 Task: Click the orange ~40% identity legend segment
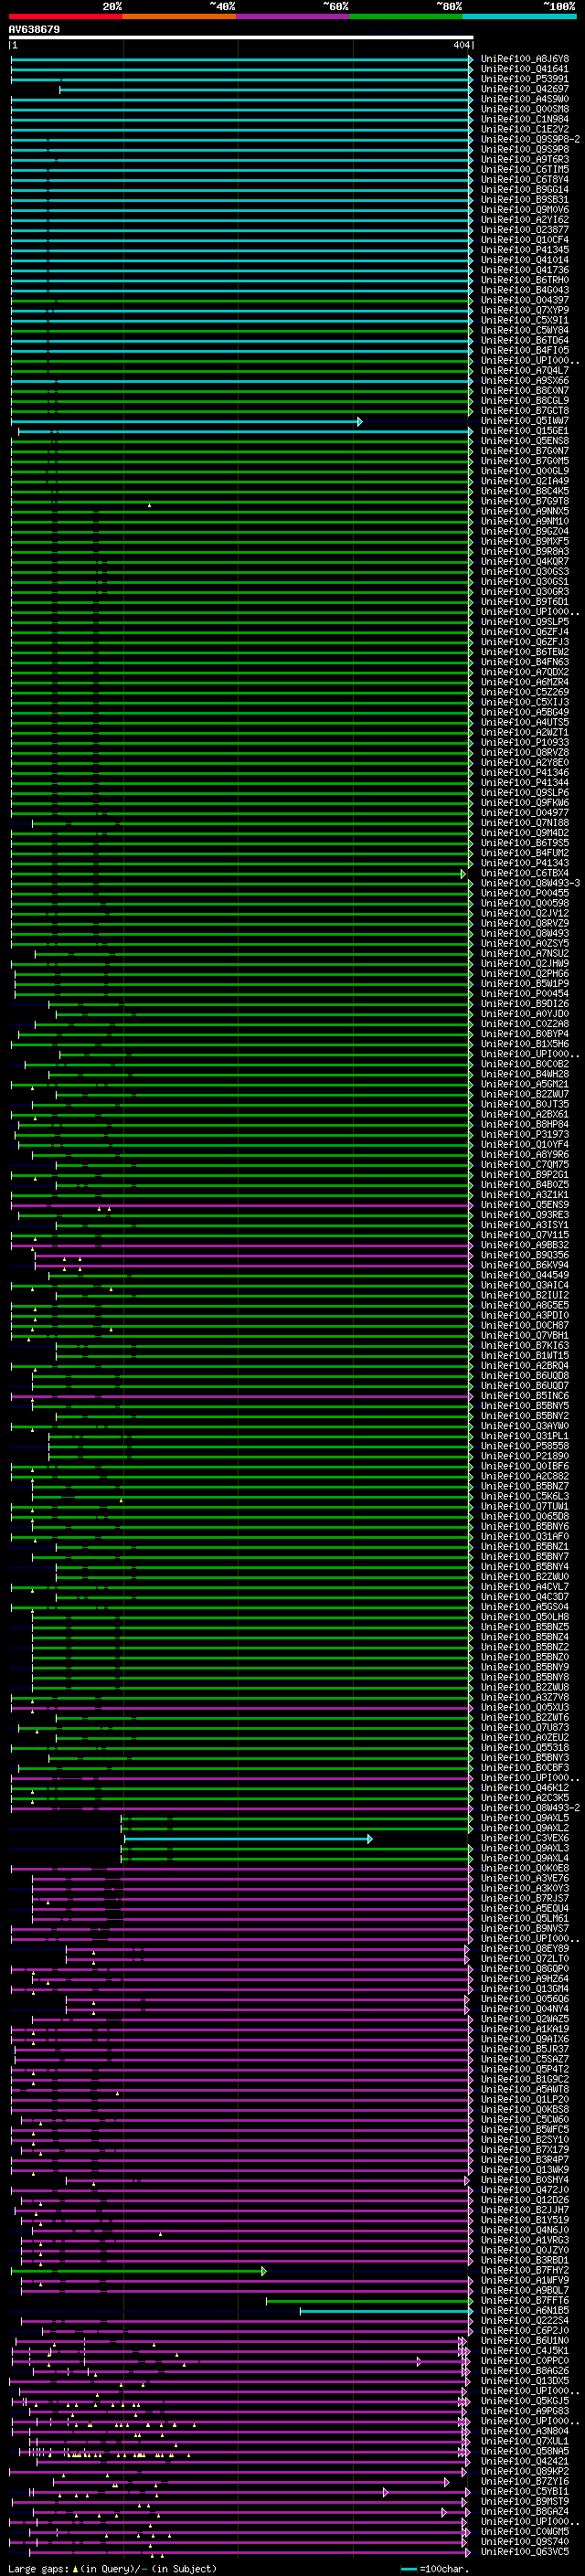pyautogui.click(x=179, y=16)
